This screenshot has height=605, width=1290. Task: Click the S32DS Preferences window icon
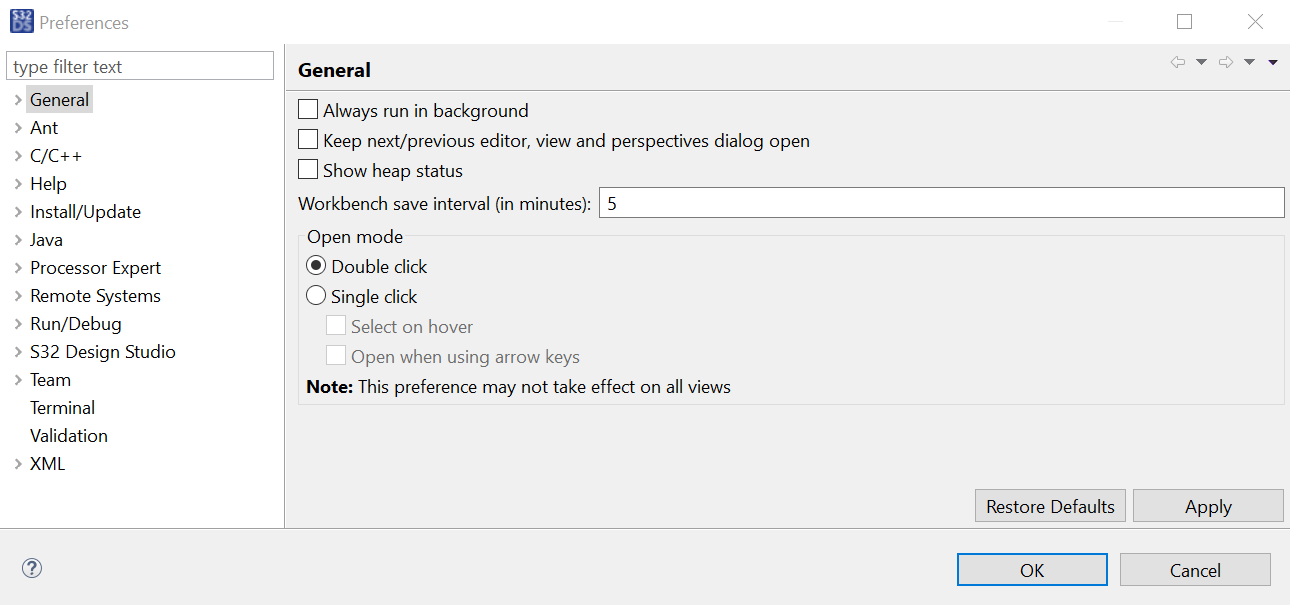pyautogui.click(x=21, y=21)
